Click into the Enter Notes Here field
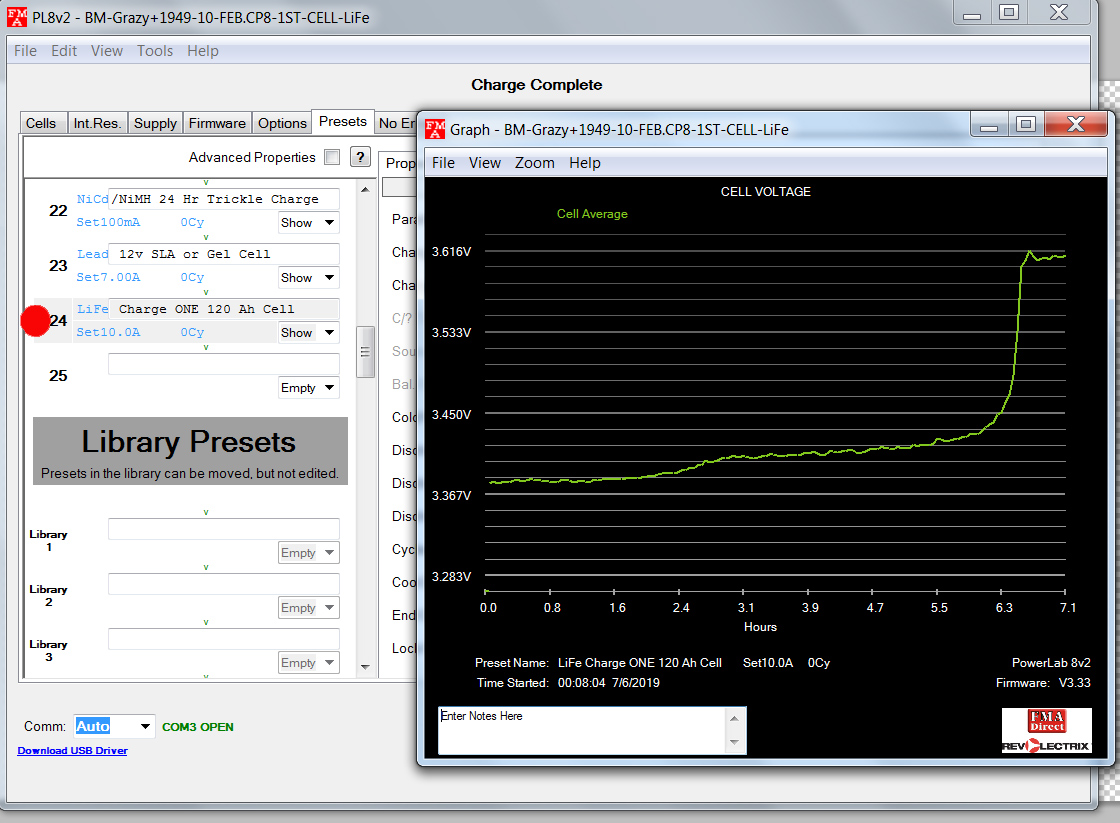 pyautogui.click(x=580, y=730)
